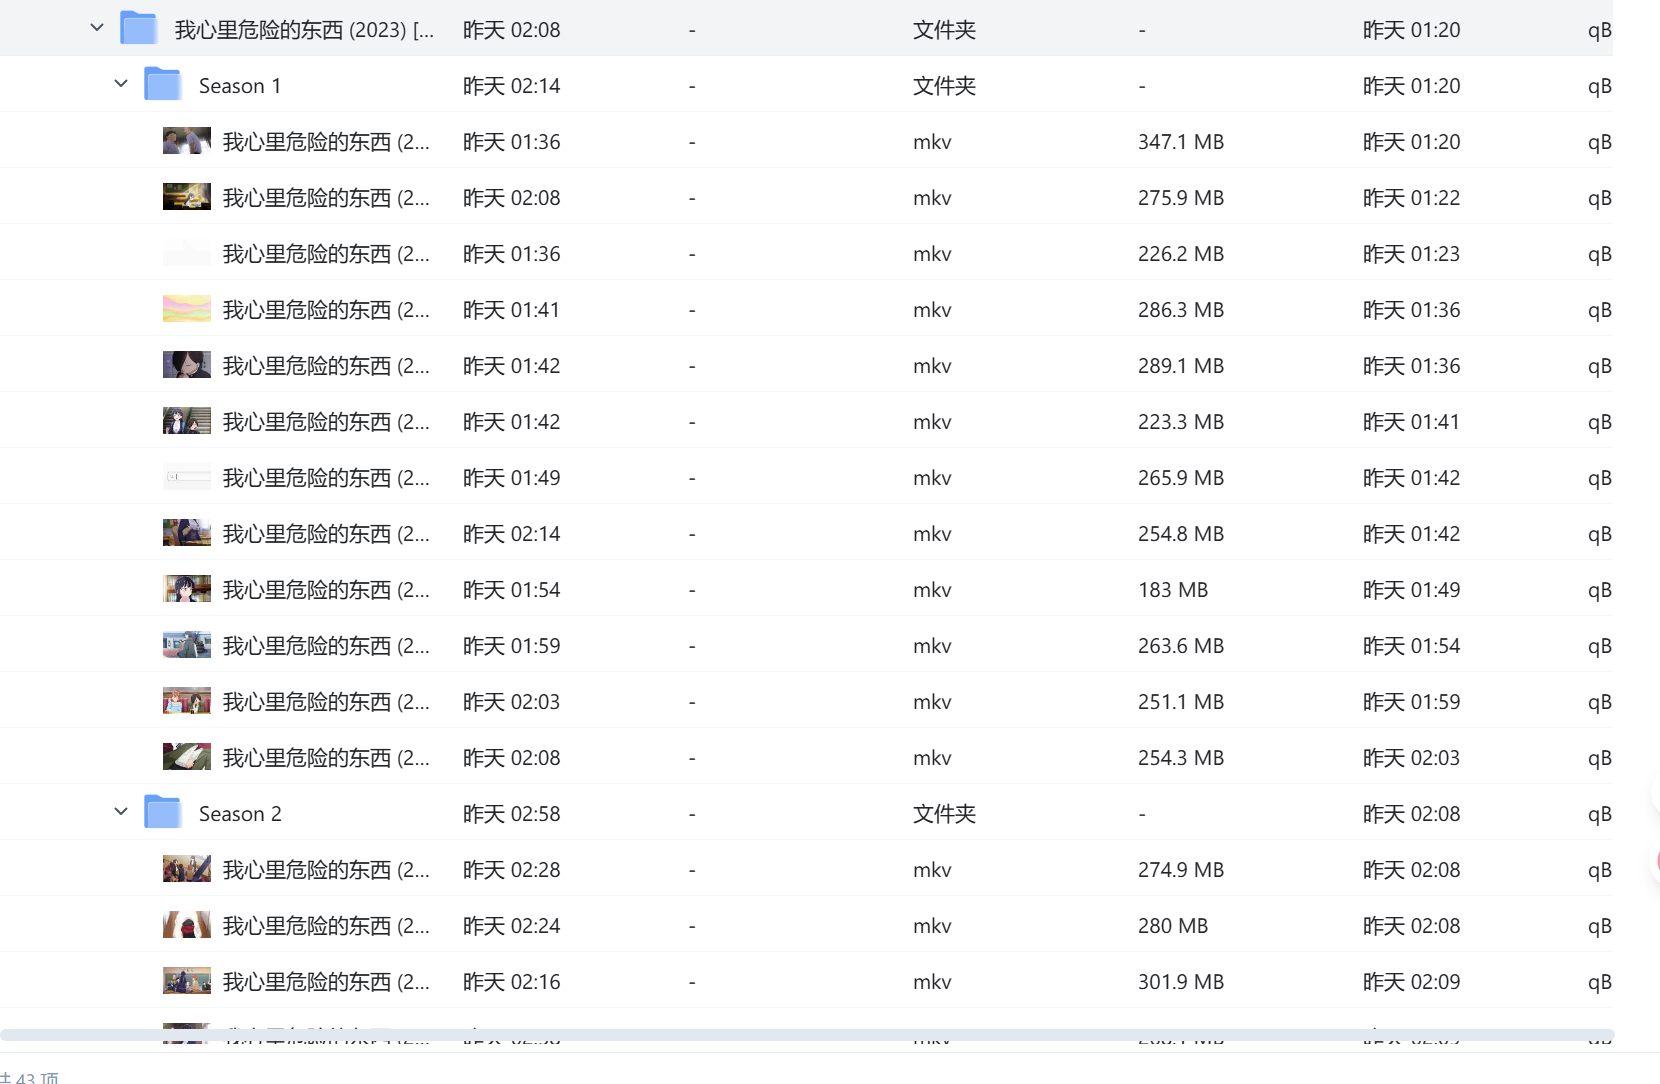This screenshot has width=1660, height=1084.
Task: Select file name in the 263.6 MB row
Action: tap(326, 646)
